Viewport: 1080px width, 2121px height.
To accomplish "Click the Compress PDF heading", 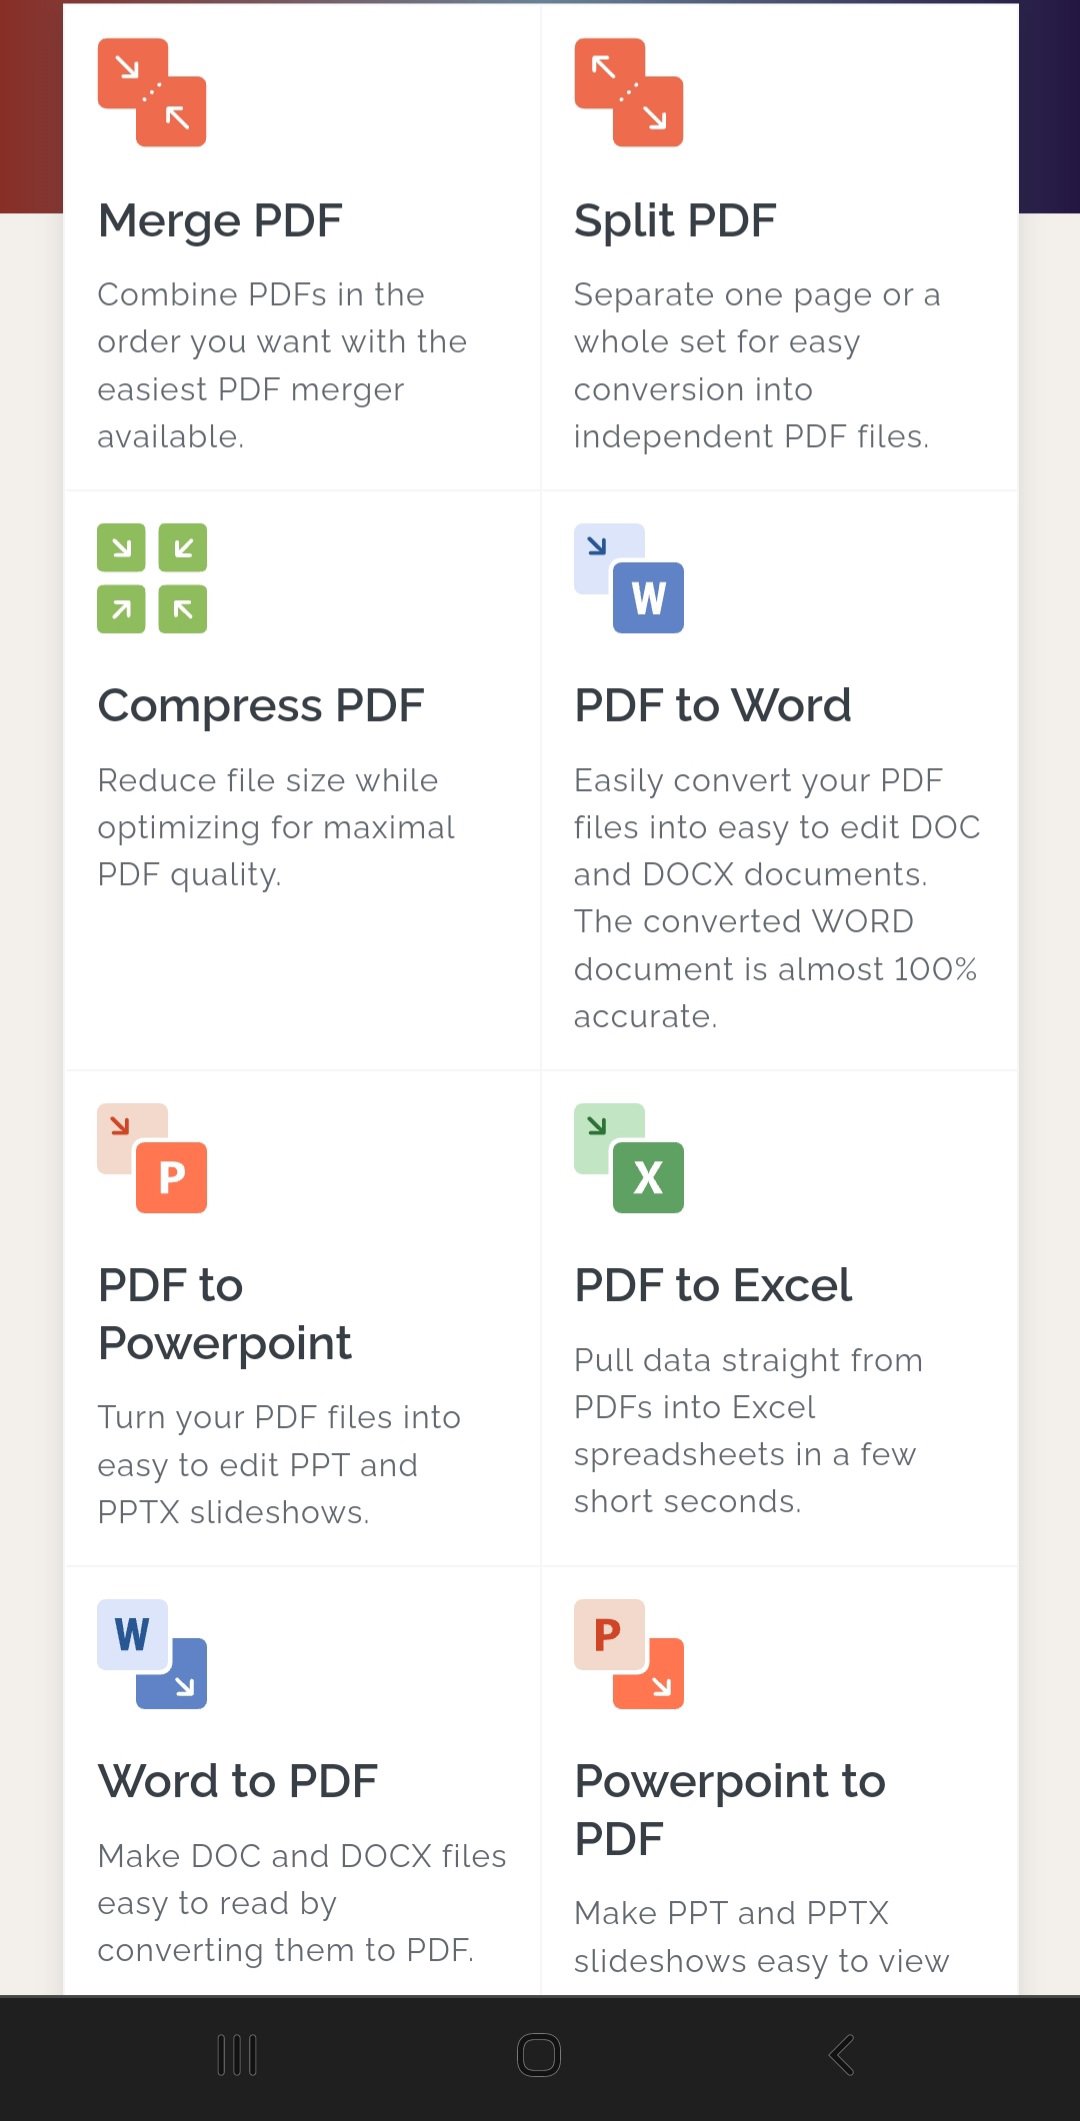I will [262, 704].
